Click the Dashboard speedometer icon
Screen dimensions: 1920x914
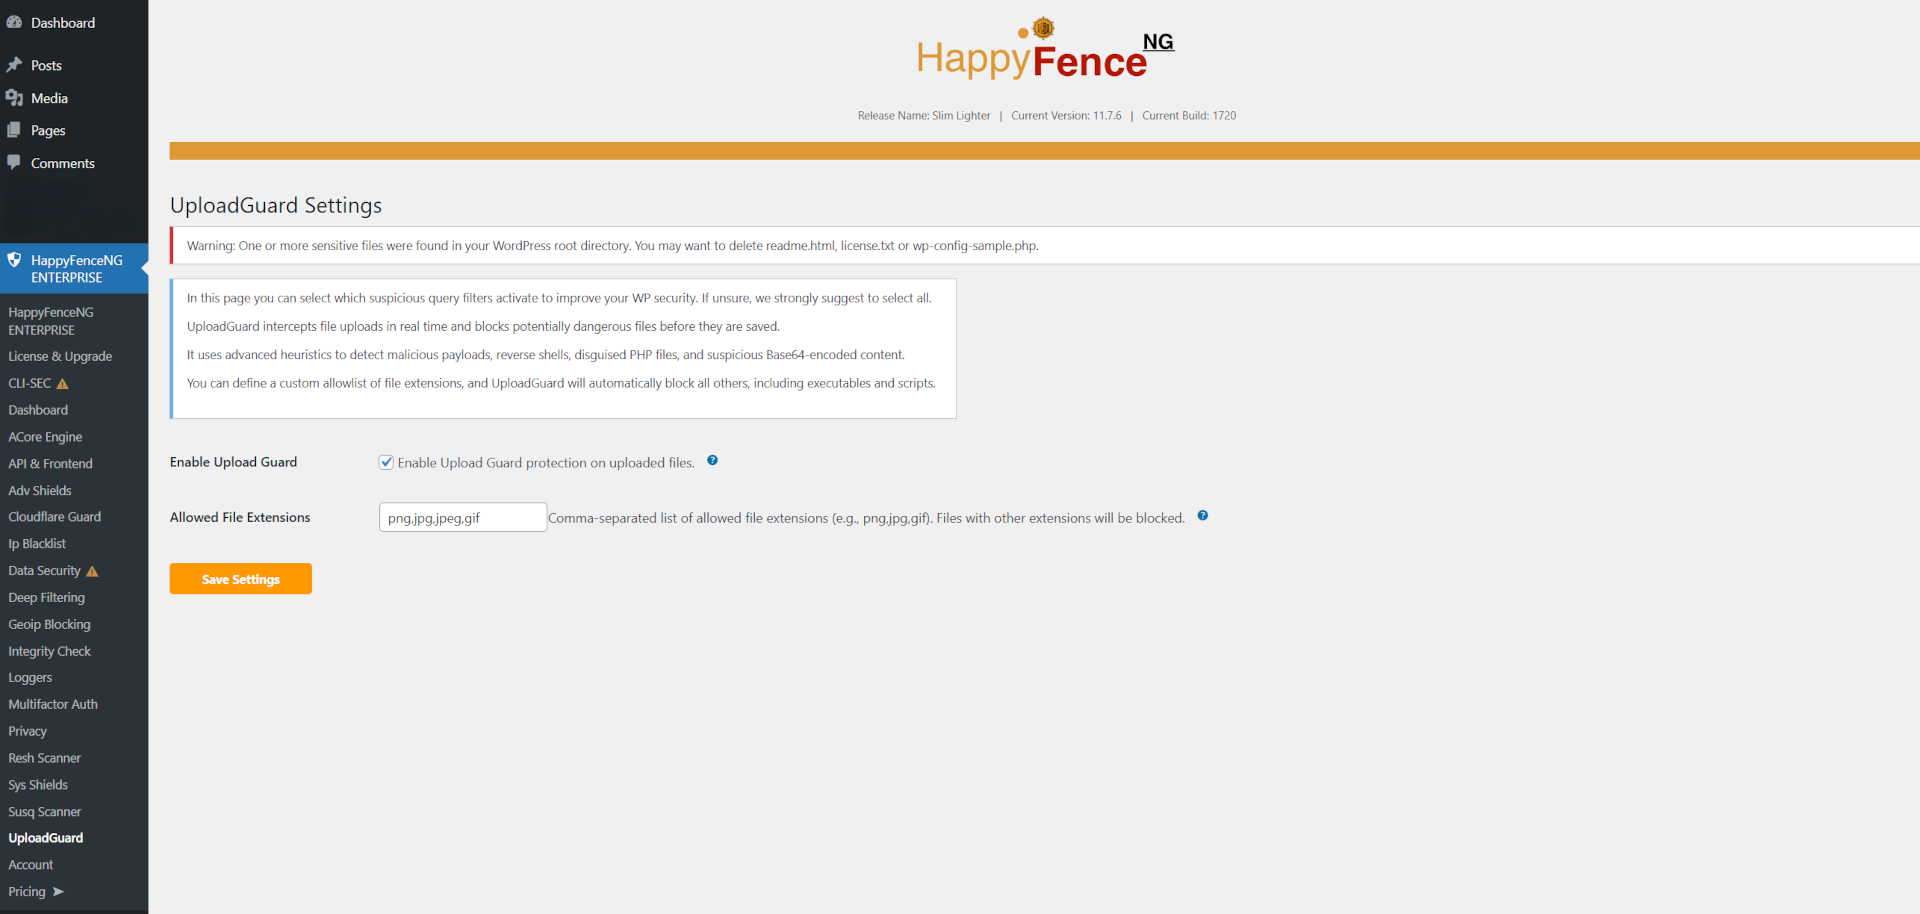coord(14,22)
